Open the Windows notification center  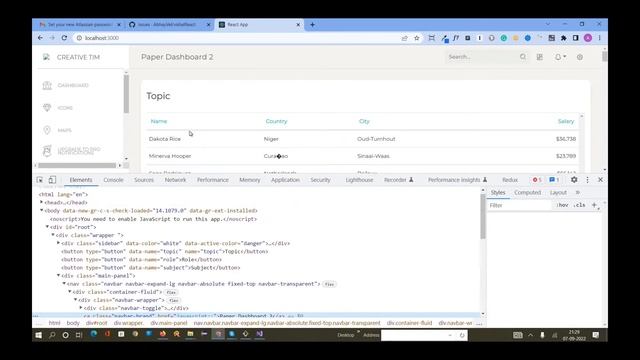(x=596, y=335)
